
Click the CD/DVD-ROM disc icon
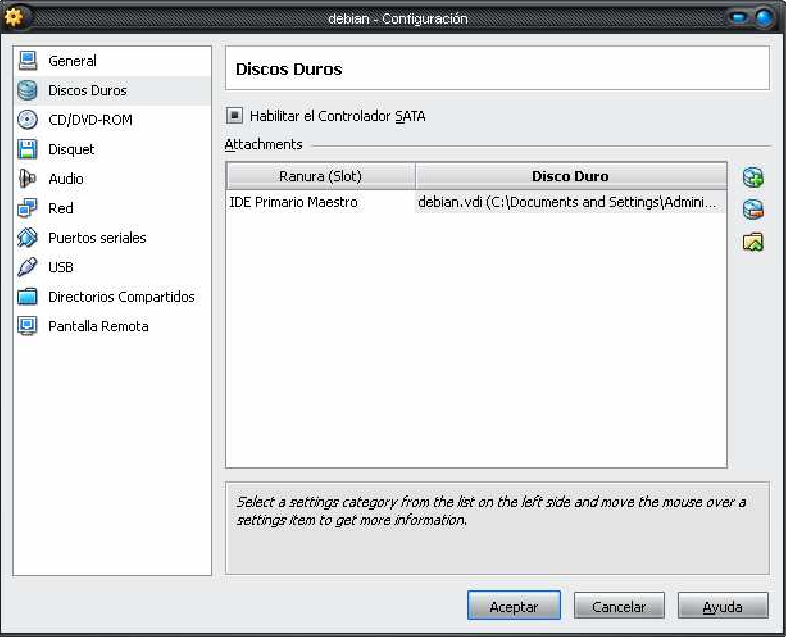28,120
